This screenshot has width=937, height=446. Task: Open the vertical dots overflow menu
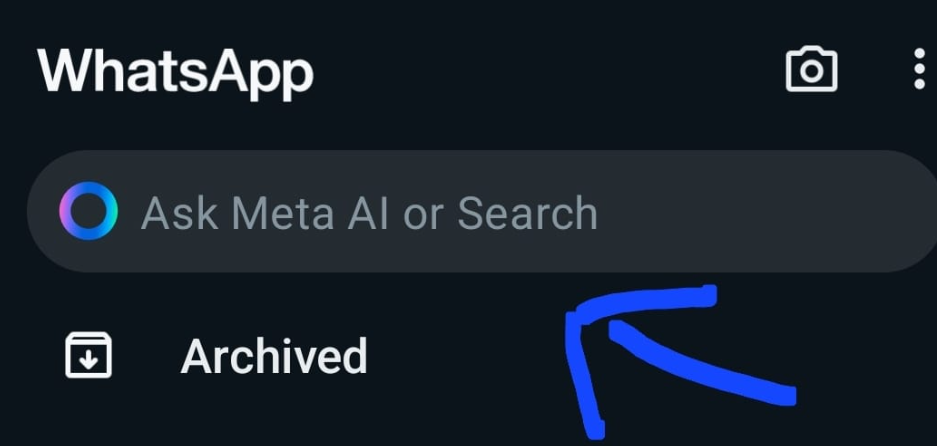point(920,70)
